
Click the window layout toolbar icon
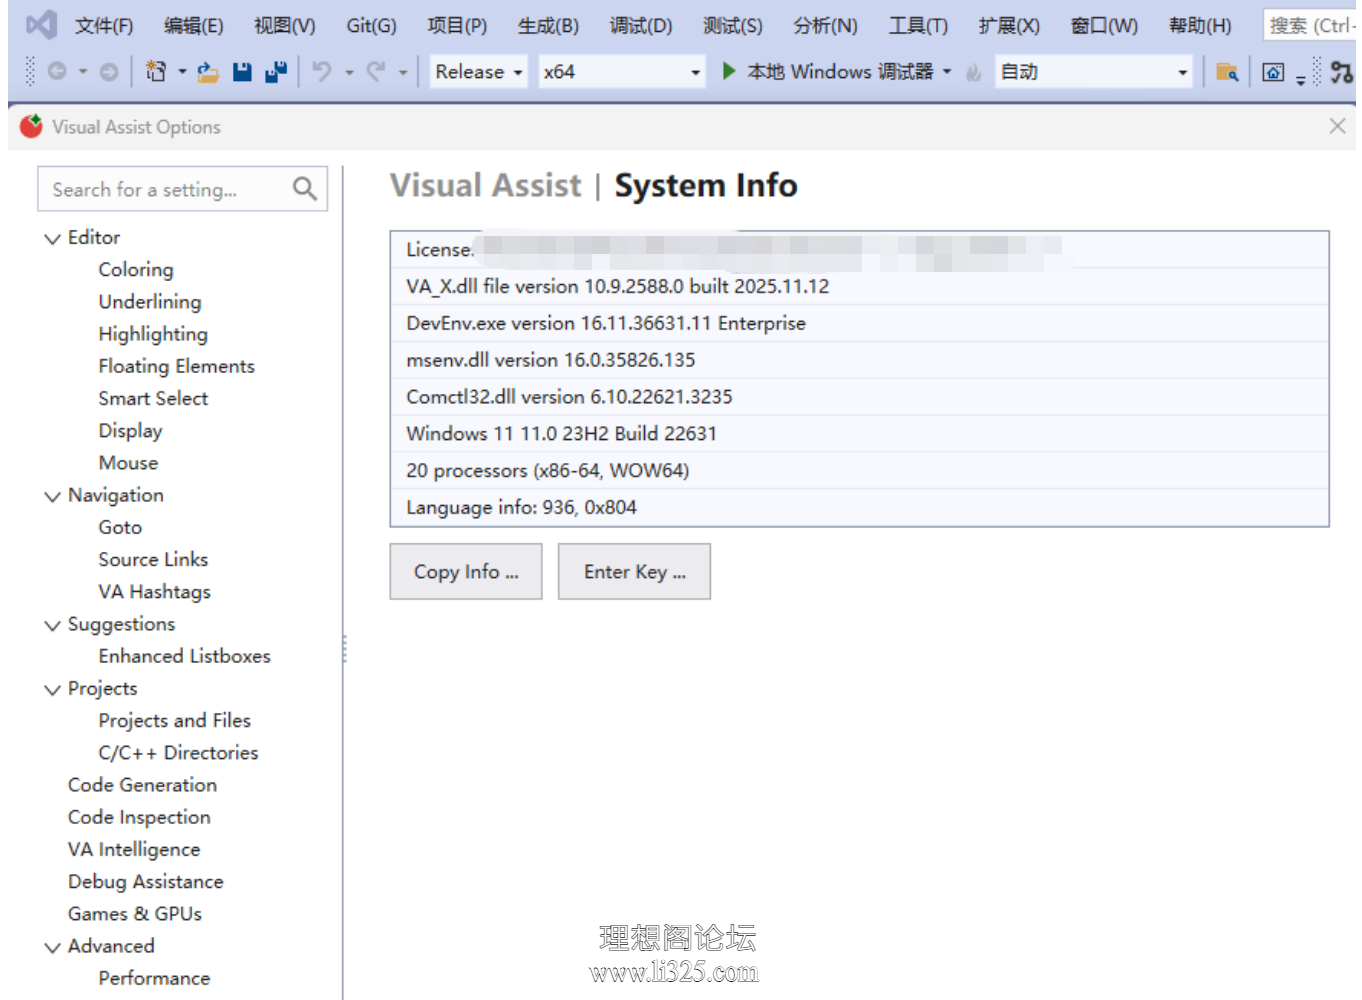pos(1273,72)
